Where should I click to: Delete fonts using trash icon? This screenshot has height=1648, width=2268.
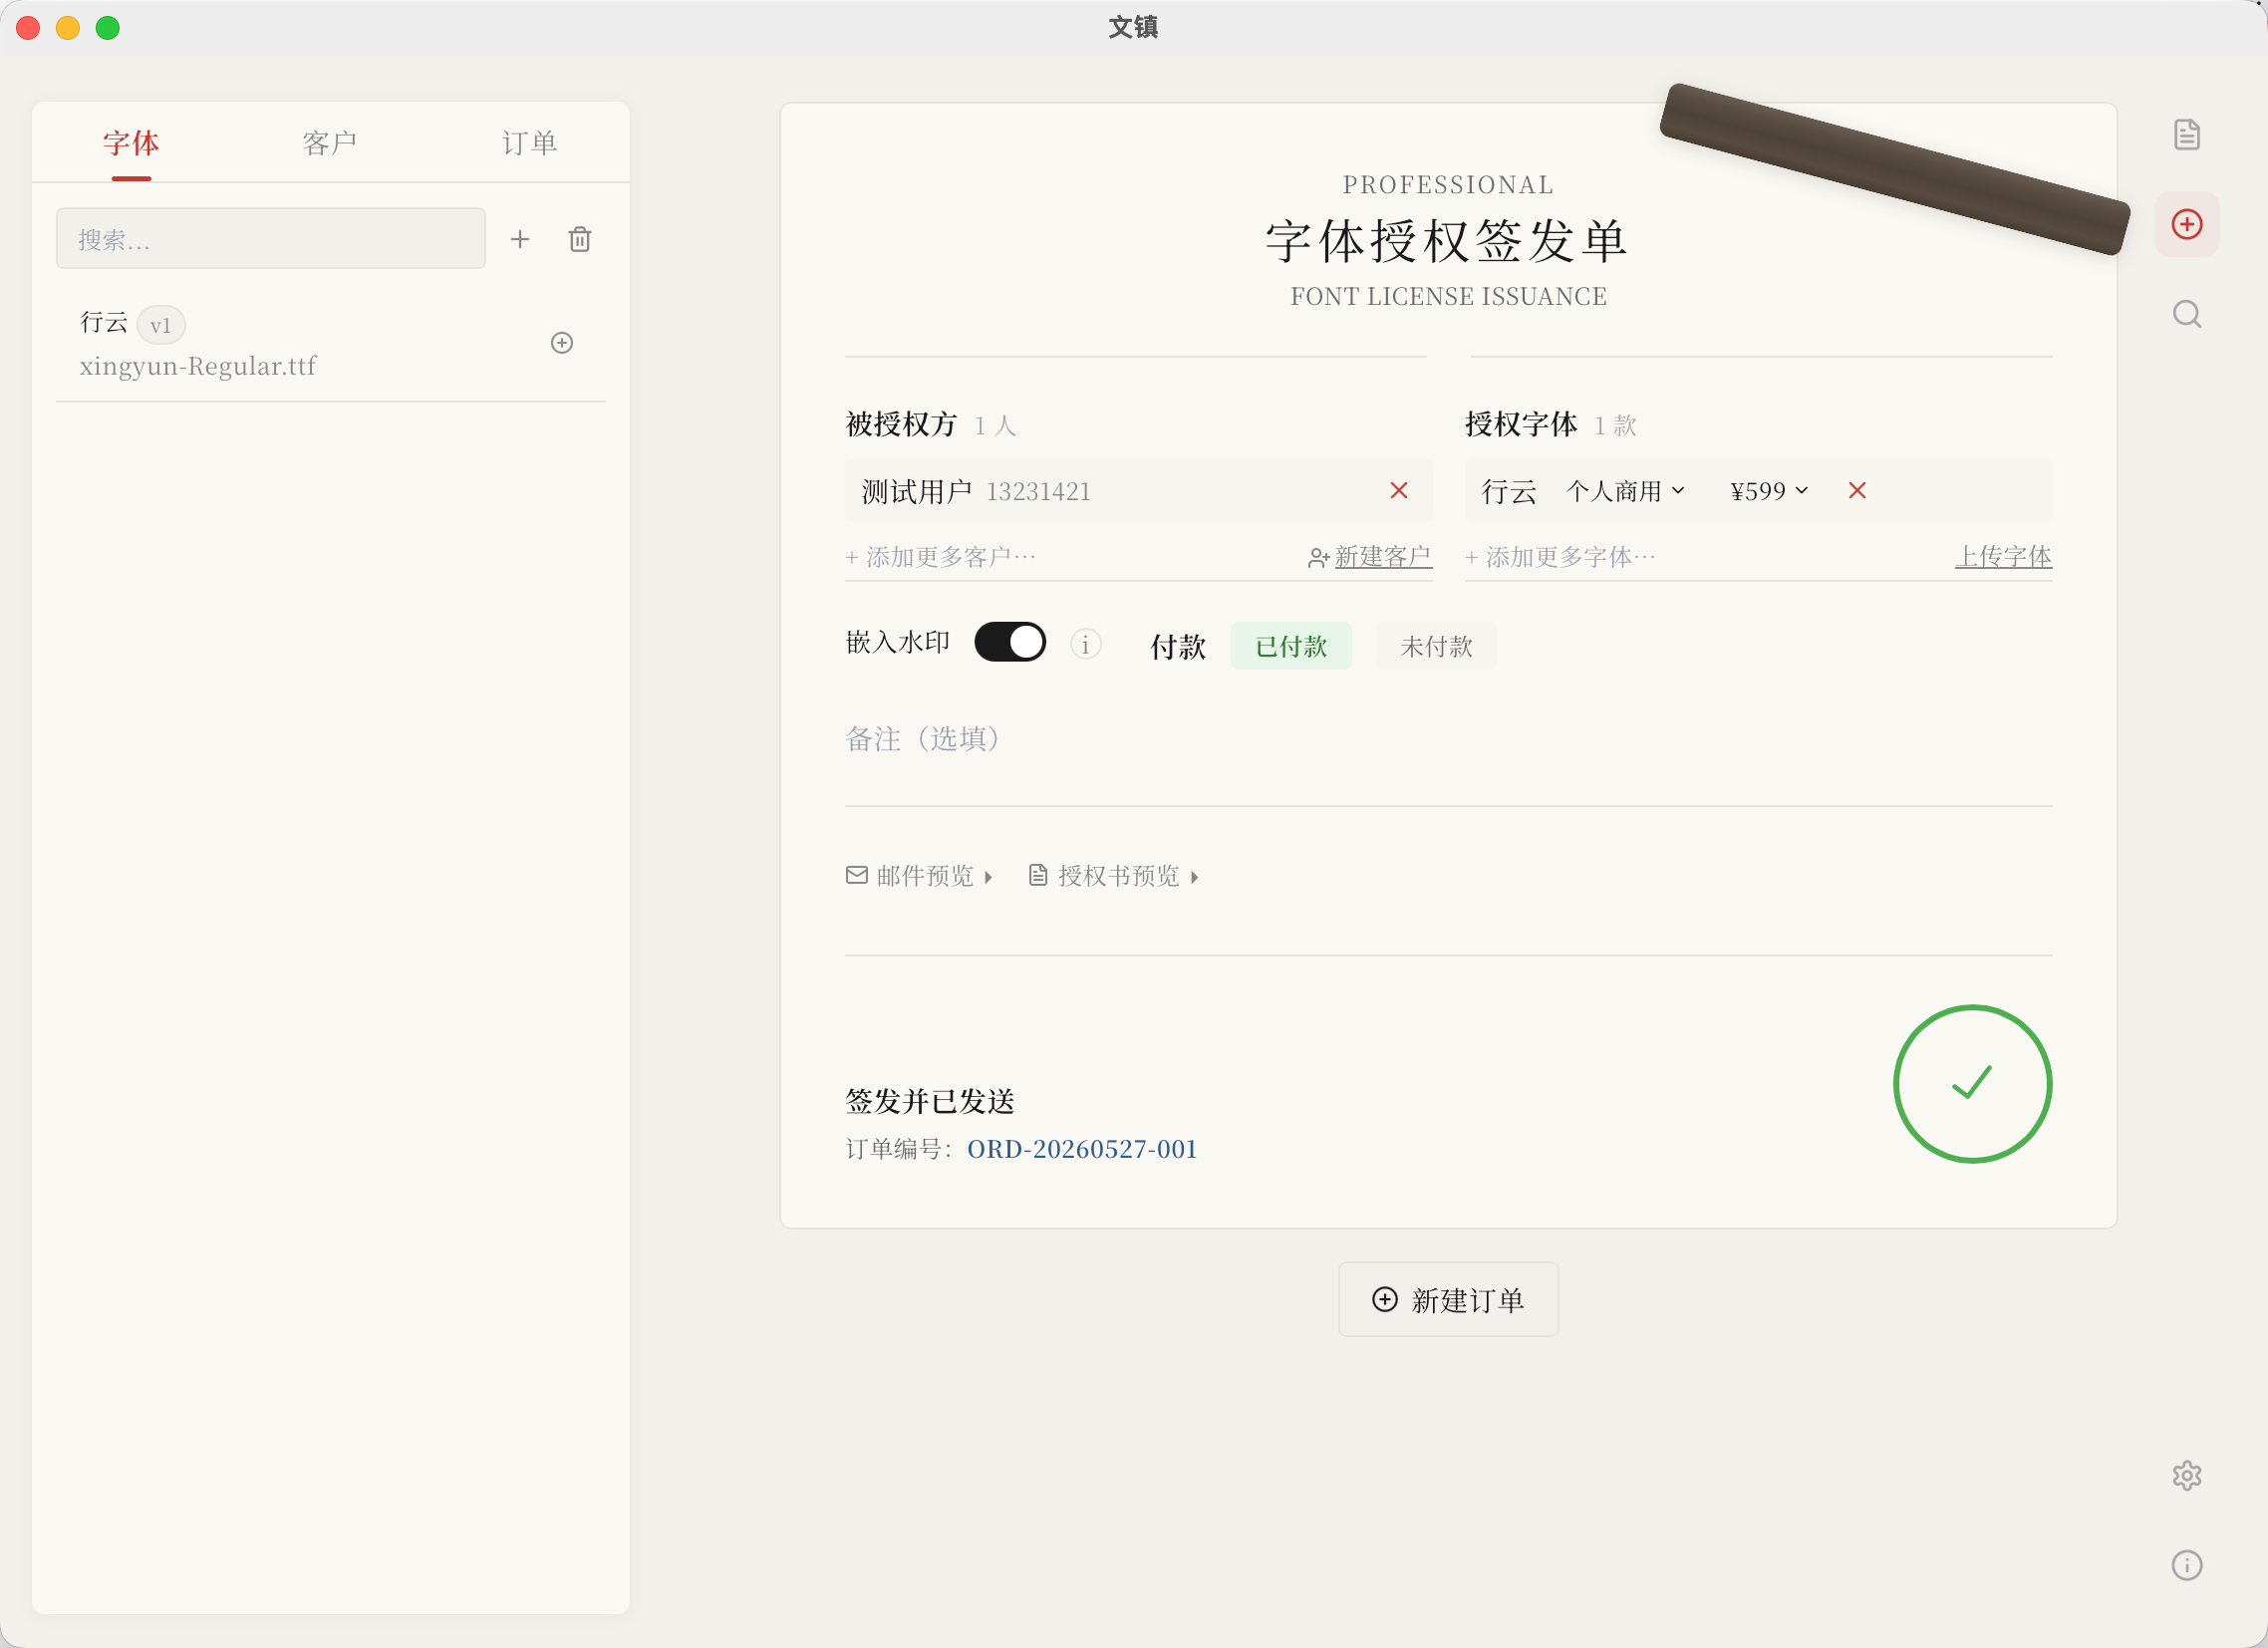pos(580,239)
